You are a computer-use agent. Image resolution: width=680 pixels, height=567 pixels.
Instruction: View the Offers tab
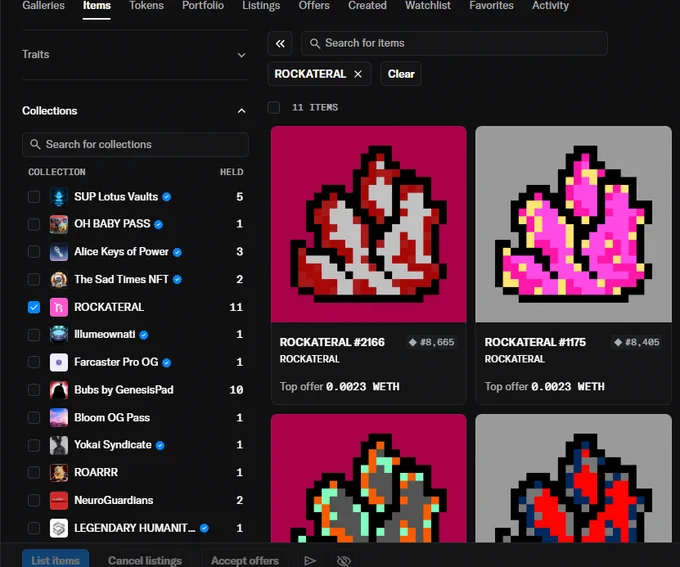(314, 6)
